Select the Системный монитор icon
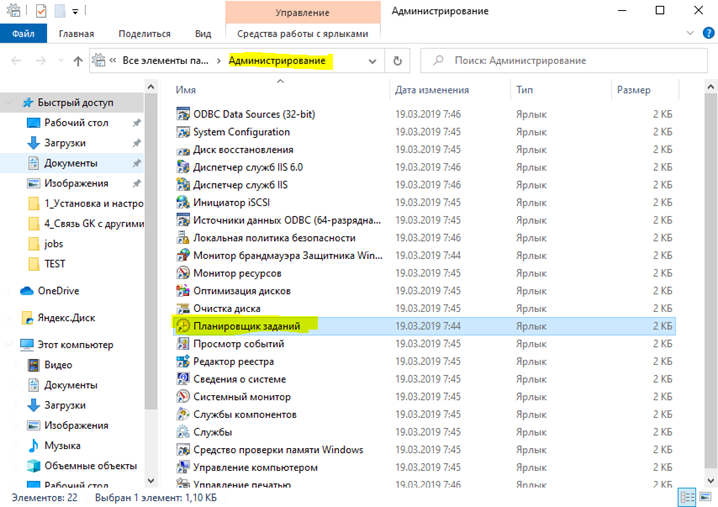Screen dimensions: 718x507 point(183,397)
